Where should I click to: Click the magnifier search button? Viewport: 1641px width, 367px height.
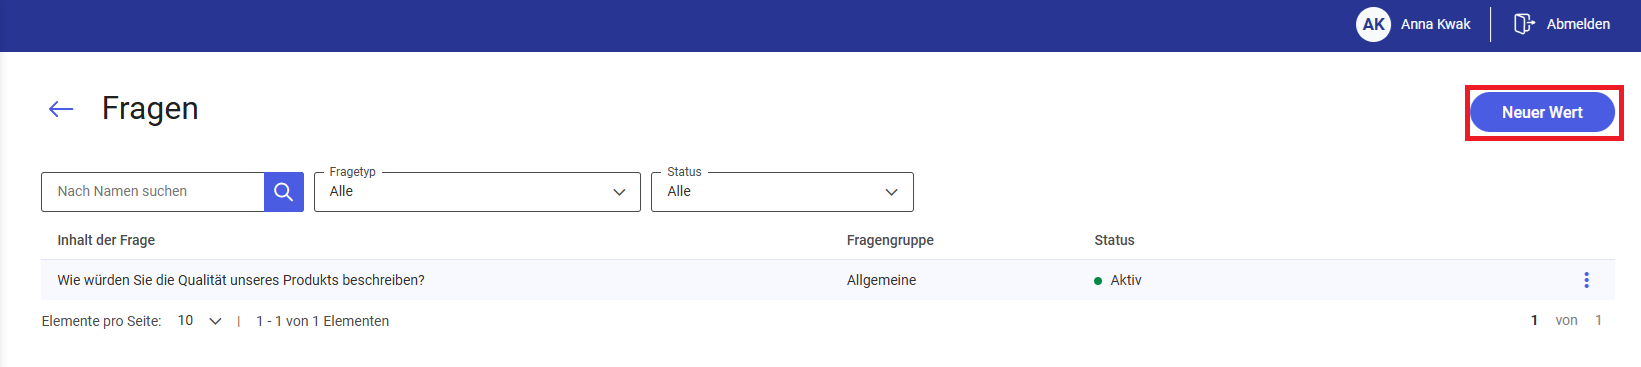284,192
